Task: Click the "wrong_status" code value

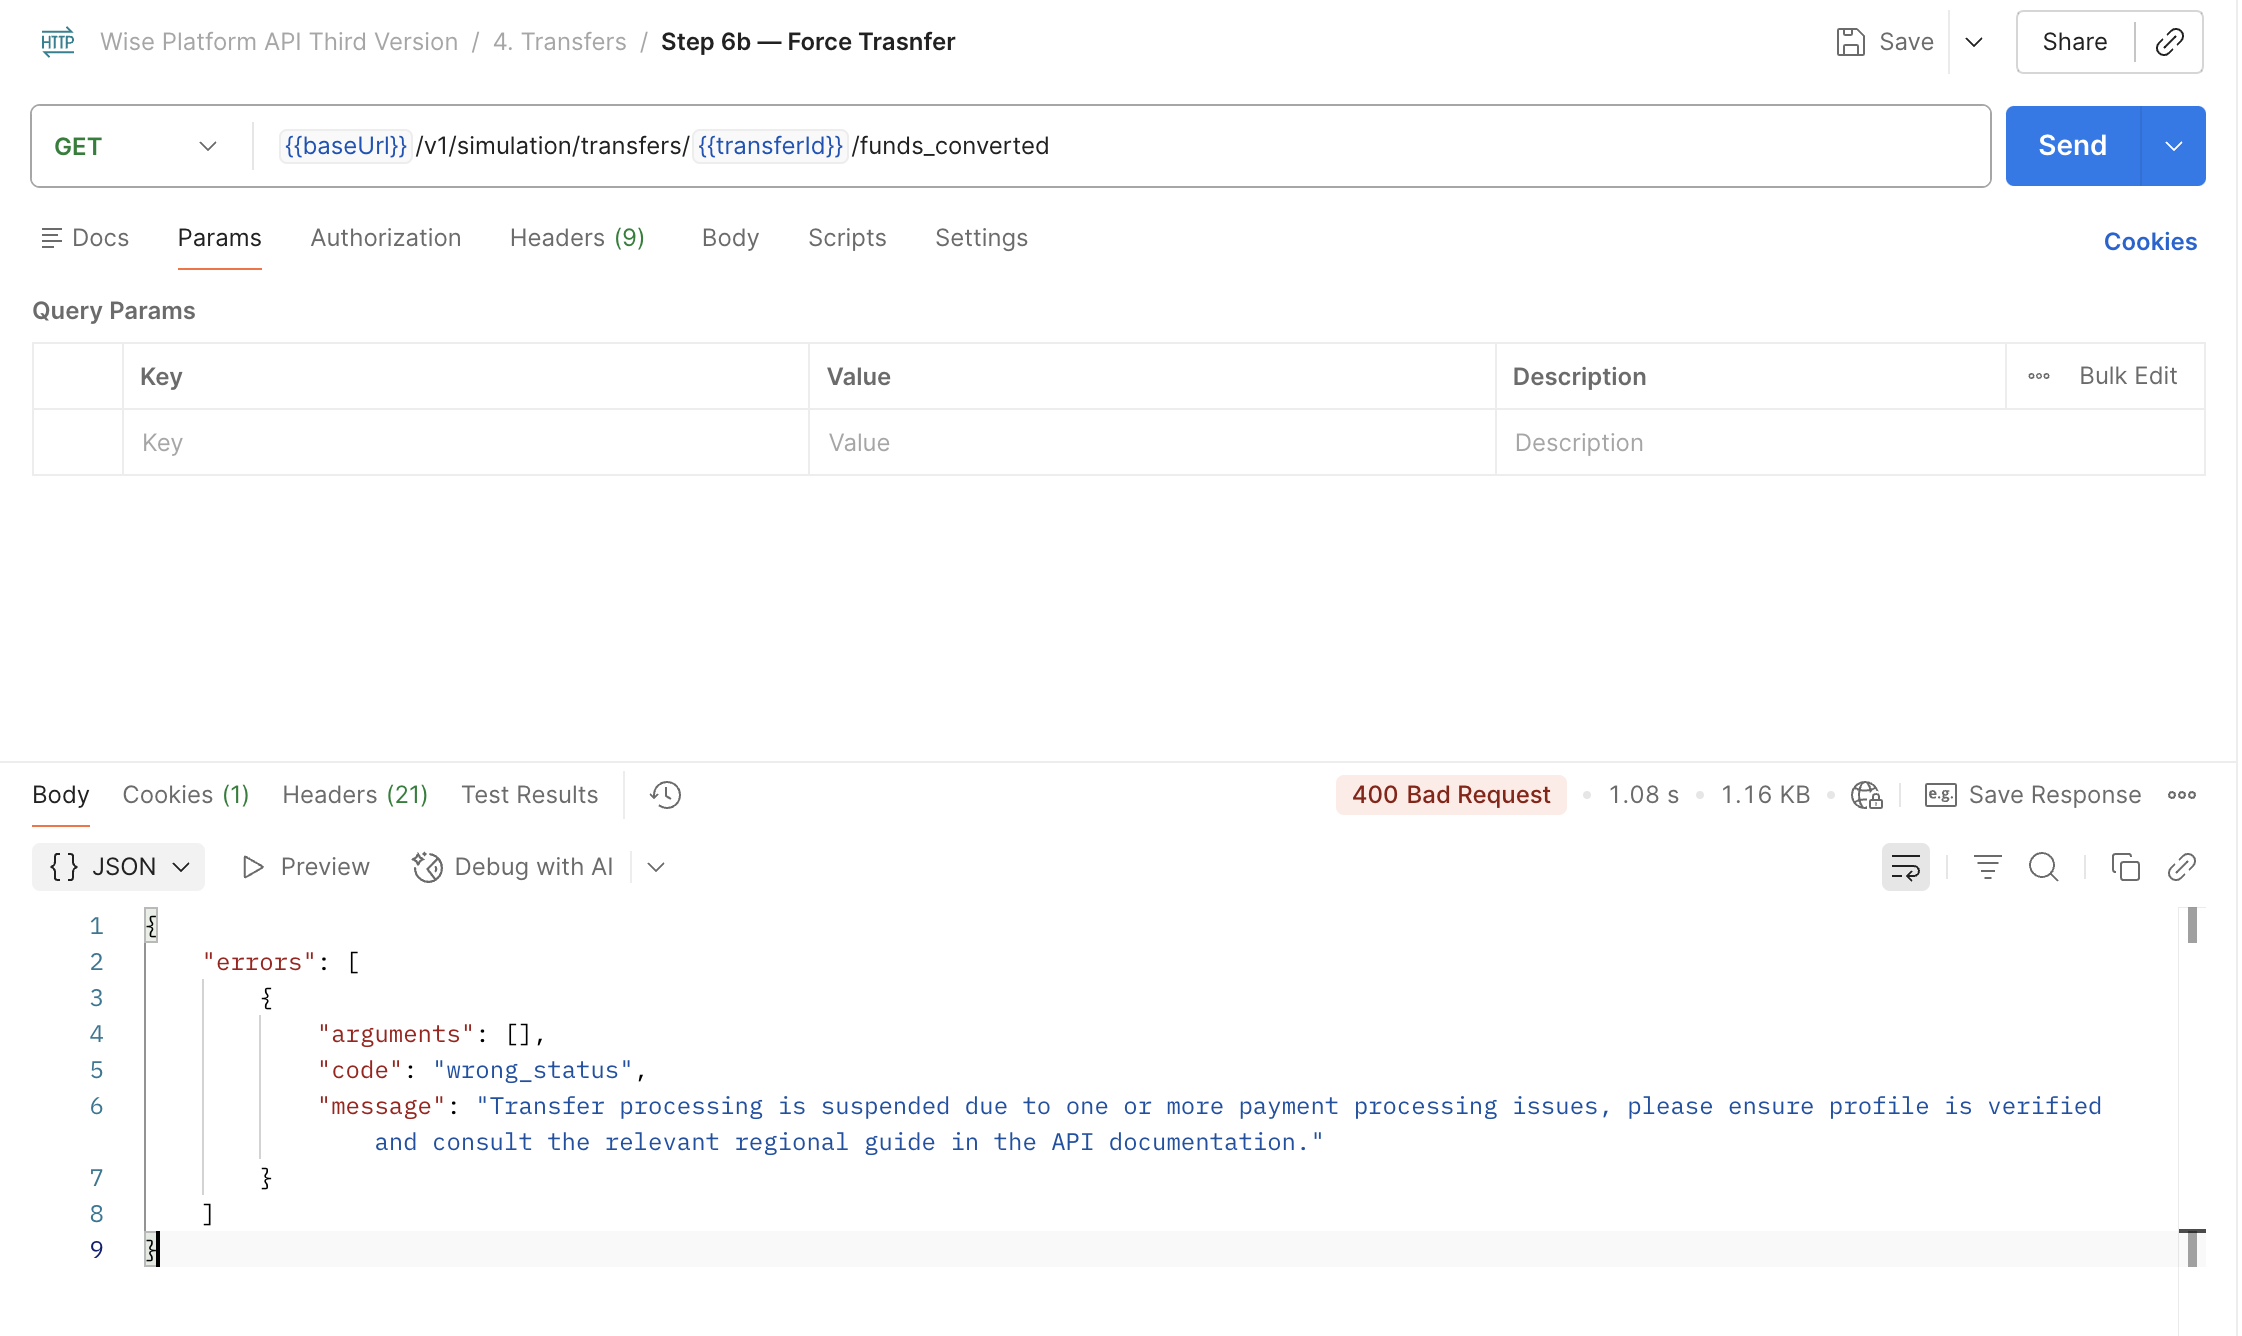Action: (533, 1070)
